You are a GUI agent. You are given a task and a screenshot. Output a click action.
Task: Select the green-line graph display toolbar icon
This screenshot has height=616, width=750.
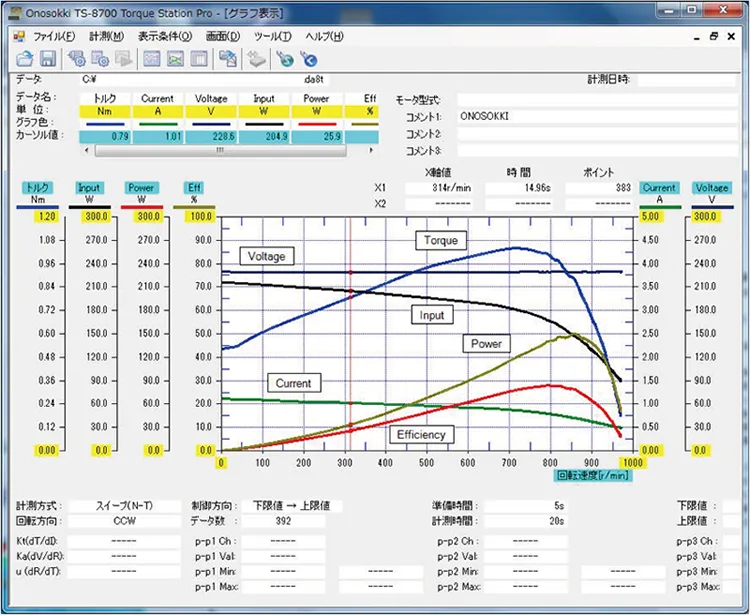pos(176,59)
